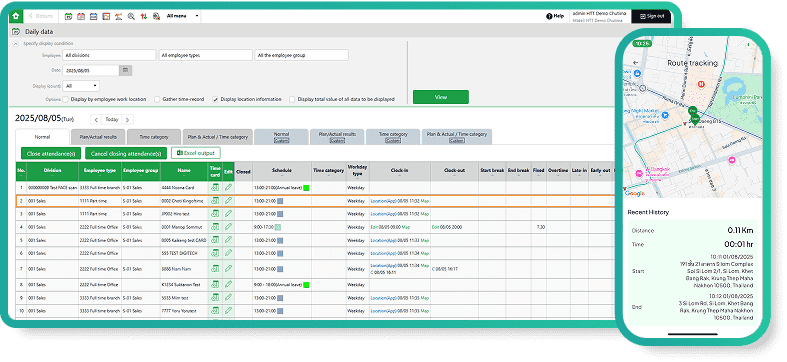The width and height of the screenshot is (787, 362).
Task: Sort by the Schedule column header
Action: click(282, 171)
